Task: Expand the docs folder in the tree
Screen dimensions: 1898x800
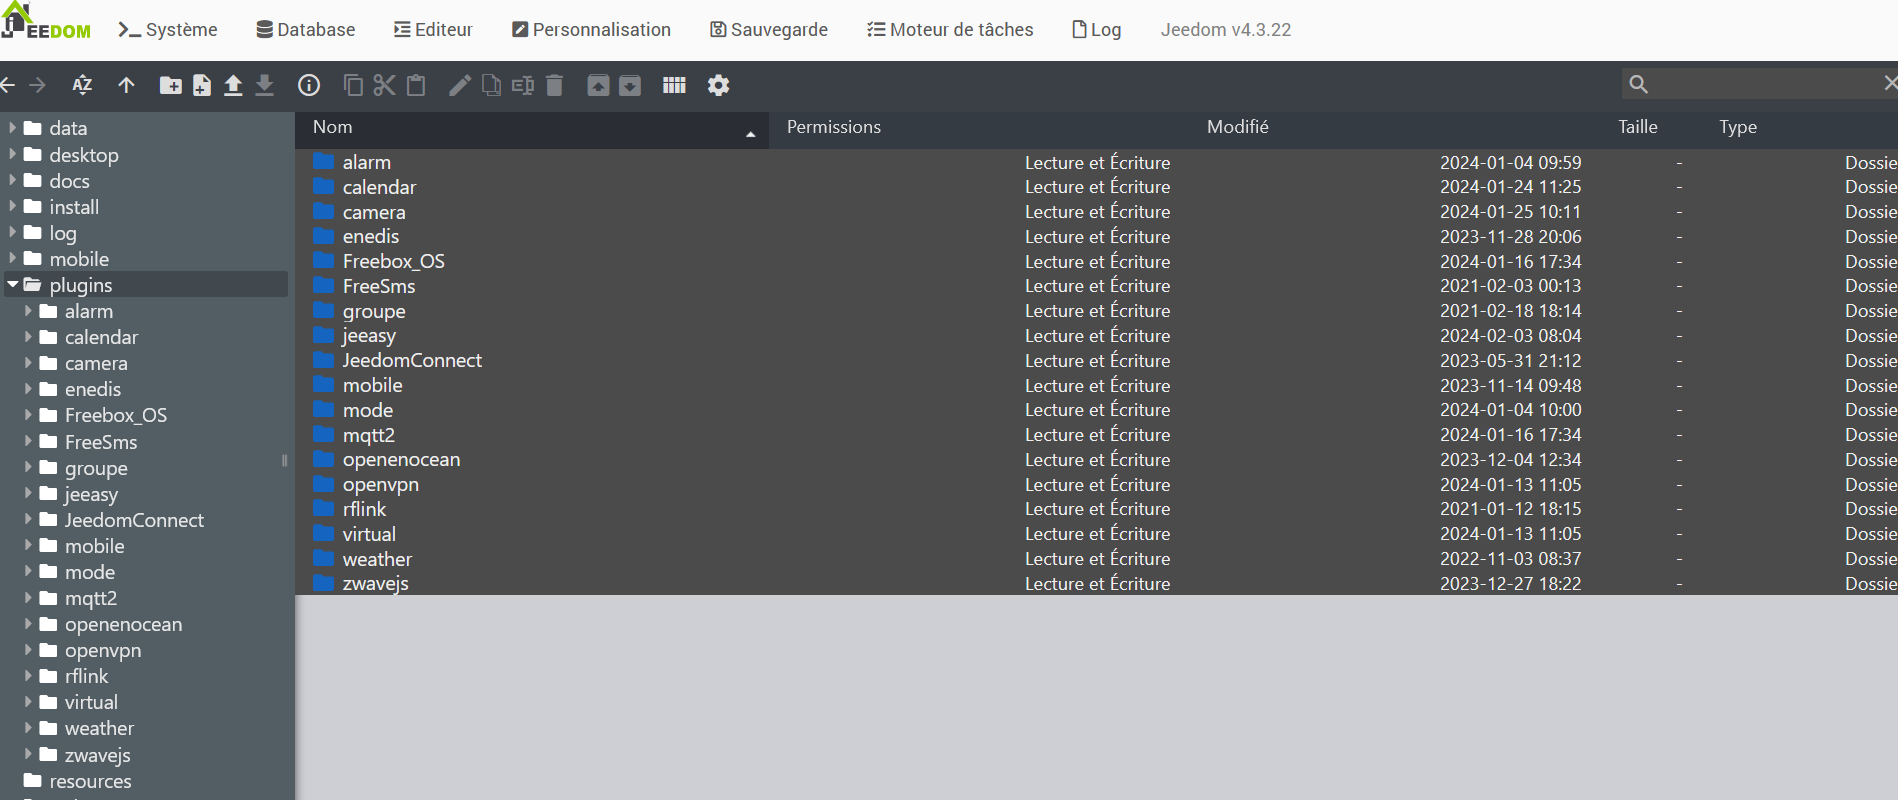Action: click(12, 180)
